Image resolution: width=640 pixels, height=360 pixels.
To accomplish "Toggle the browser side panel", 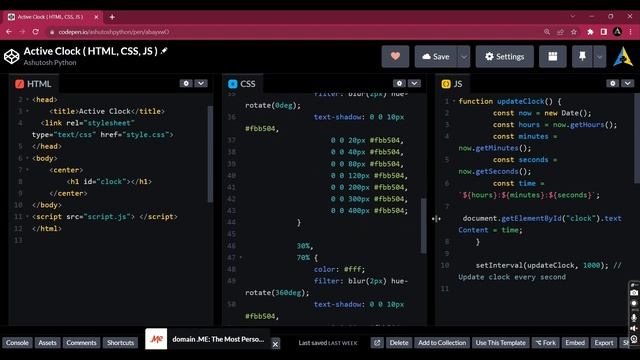I will pyautogui.click(x=604, y=32).
